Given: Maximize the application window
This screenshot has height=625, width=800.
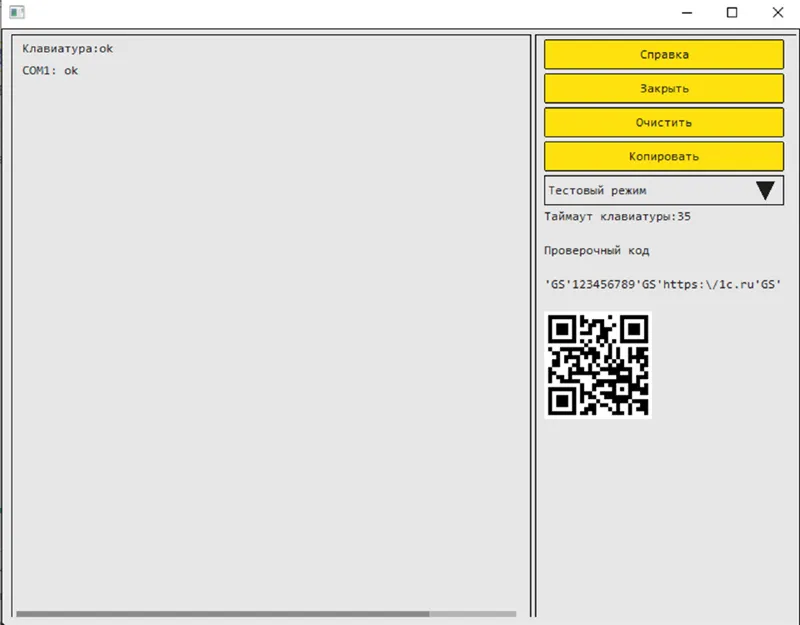Looking at the screenshot, I should coord(732,13).
